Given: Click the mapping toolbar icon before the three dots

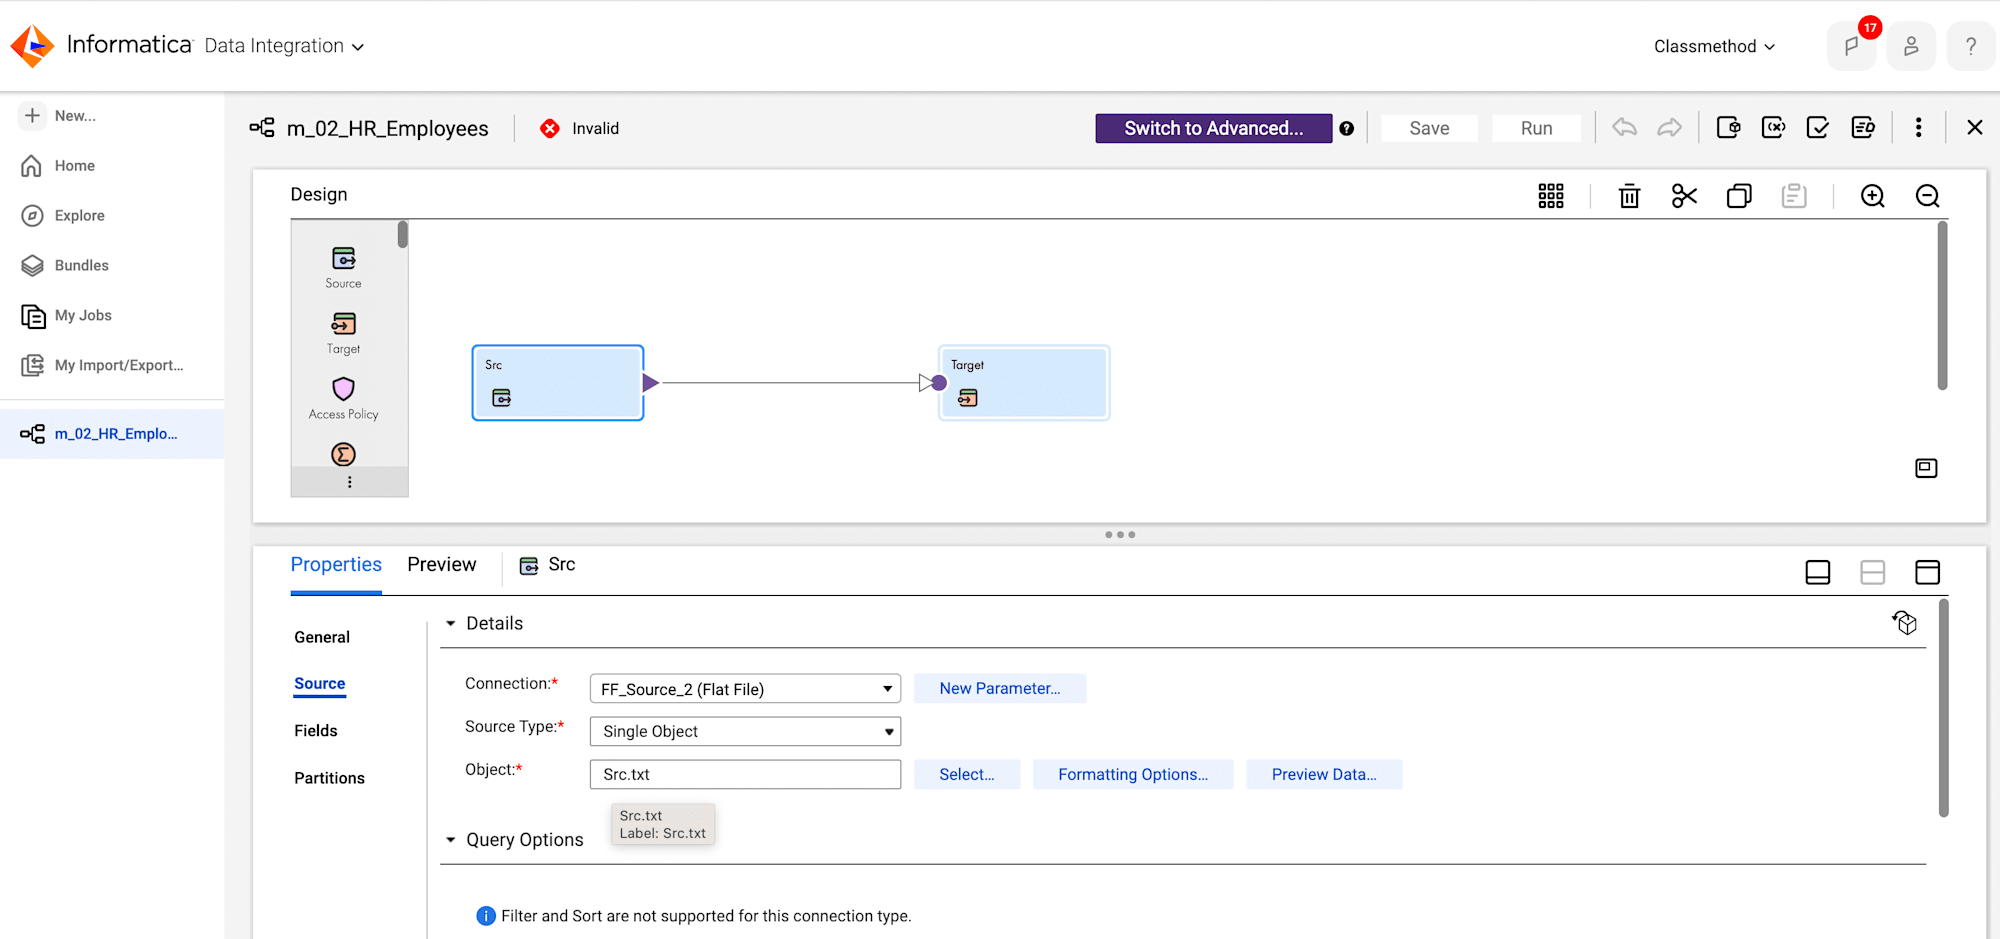Looking at the screenshot, I should pyautogui.click(x=1863, y=128).
